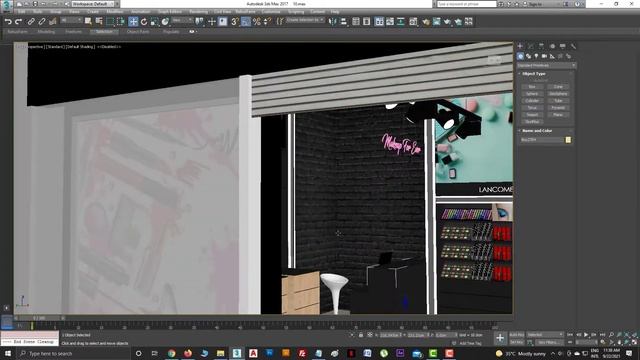The width and height of the screenshot is (640, 360).
Task: Select the Cameras category in Create panel
Action: tap(544, 56)
